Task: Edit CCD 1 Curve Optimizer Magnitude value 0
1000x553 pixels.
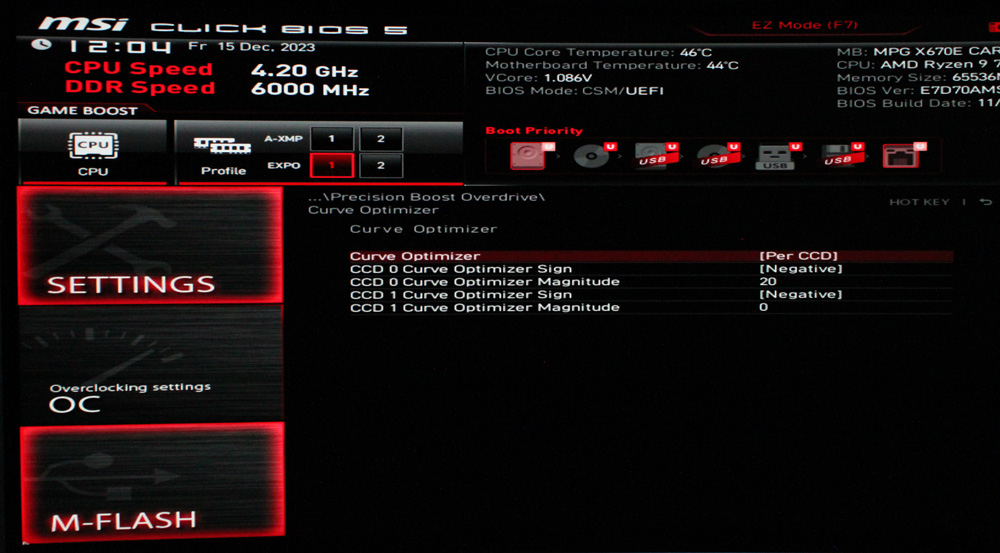Action: [763, 307]
